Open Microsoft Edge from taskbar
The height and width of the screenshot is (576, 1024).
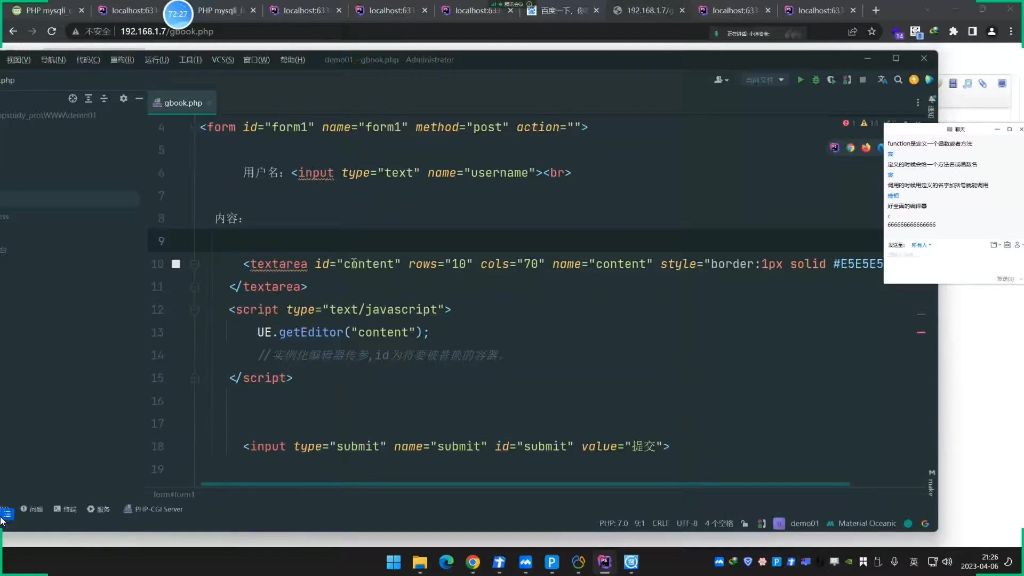[446, 562]
